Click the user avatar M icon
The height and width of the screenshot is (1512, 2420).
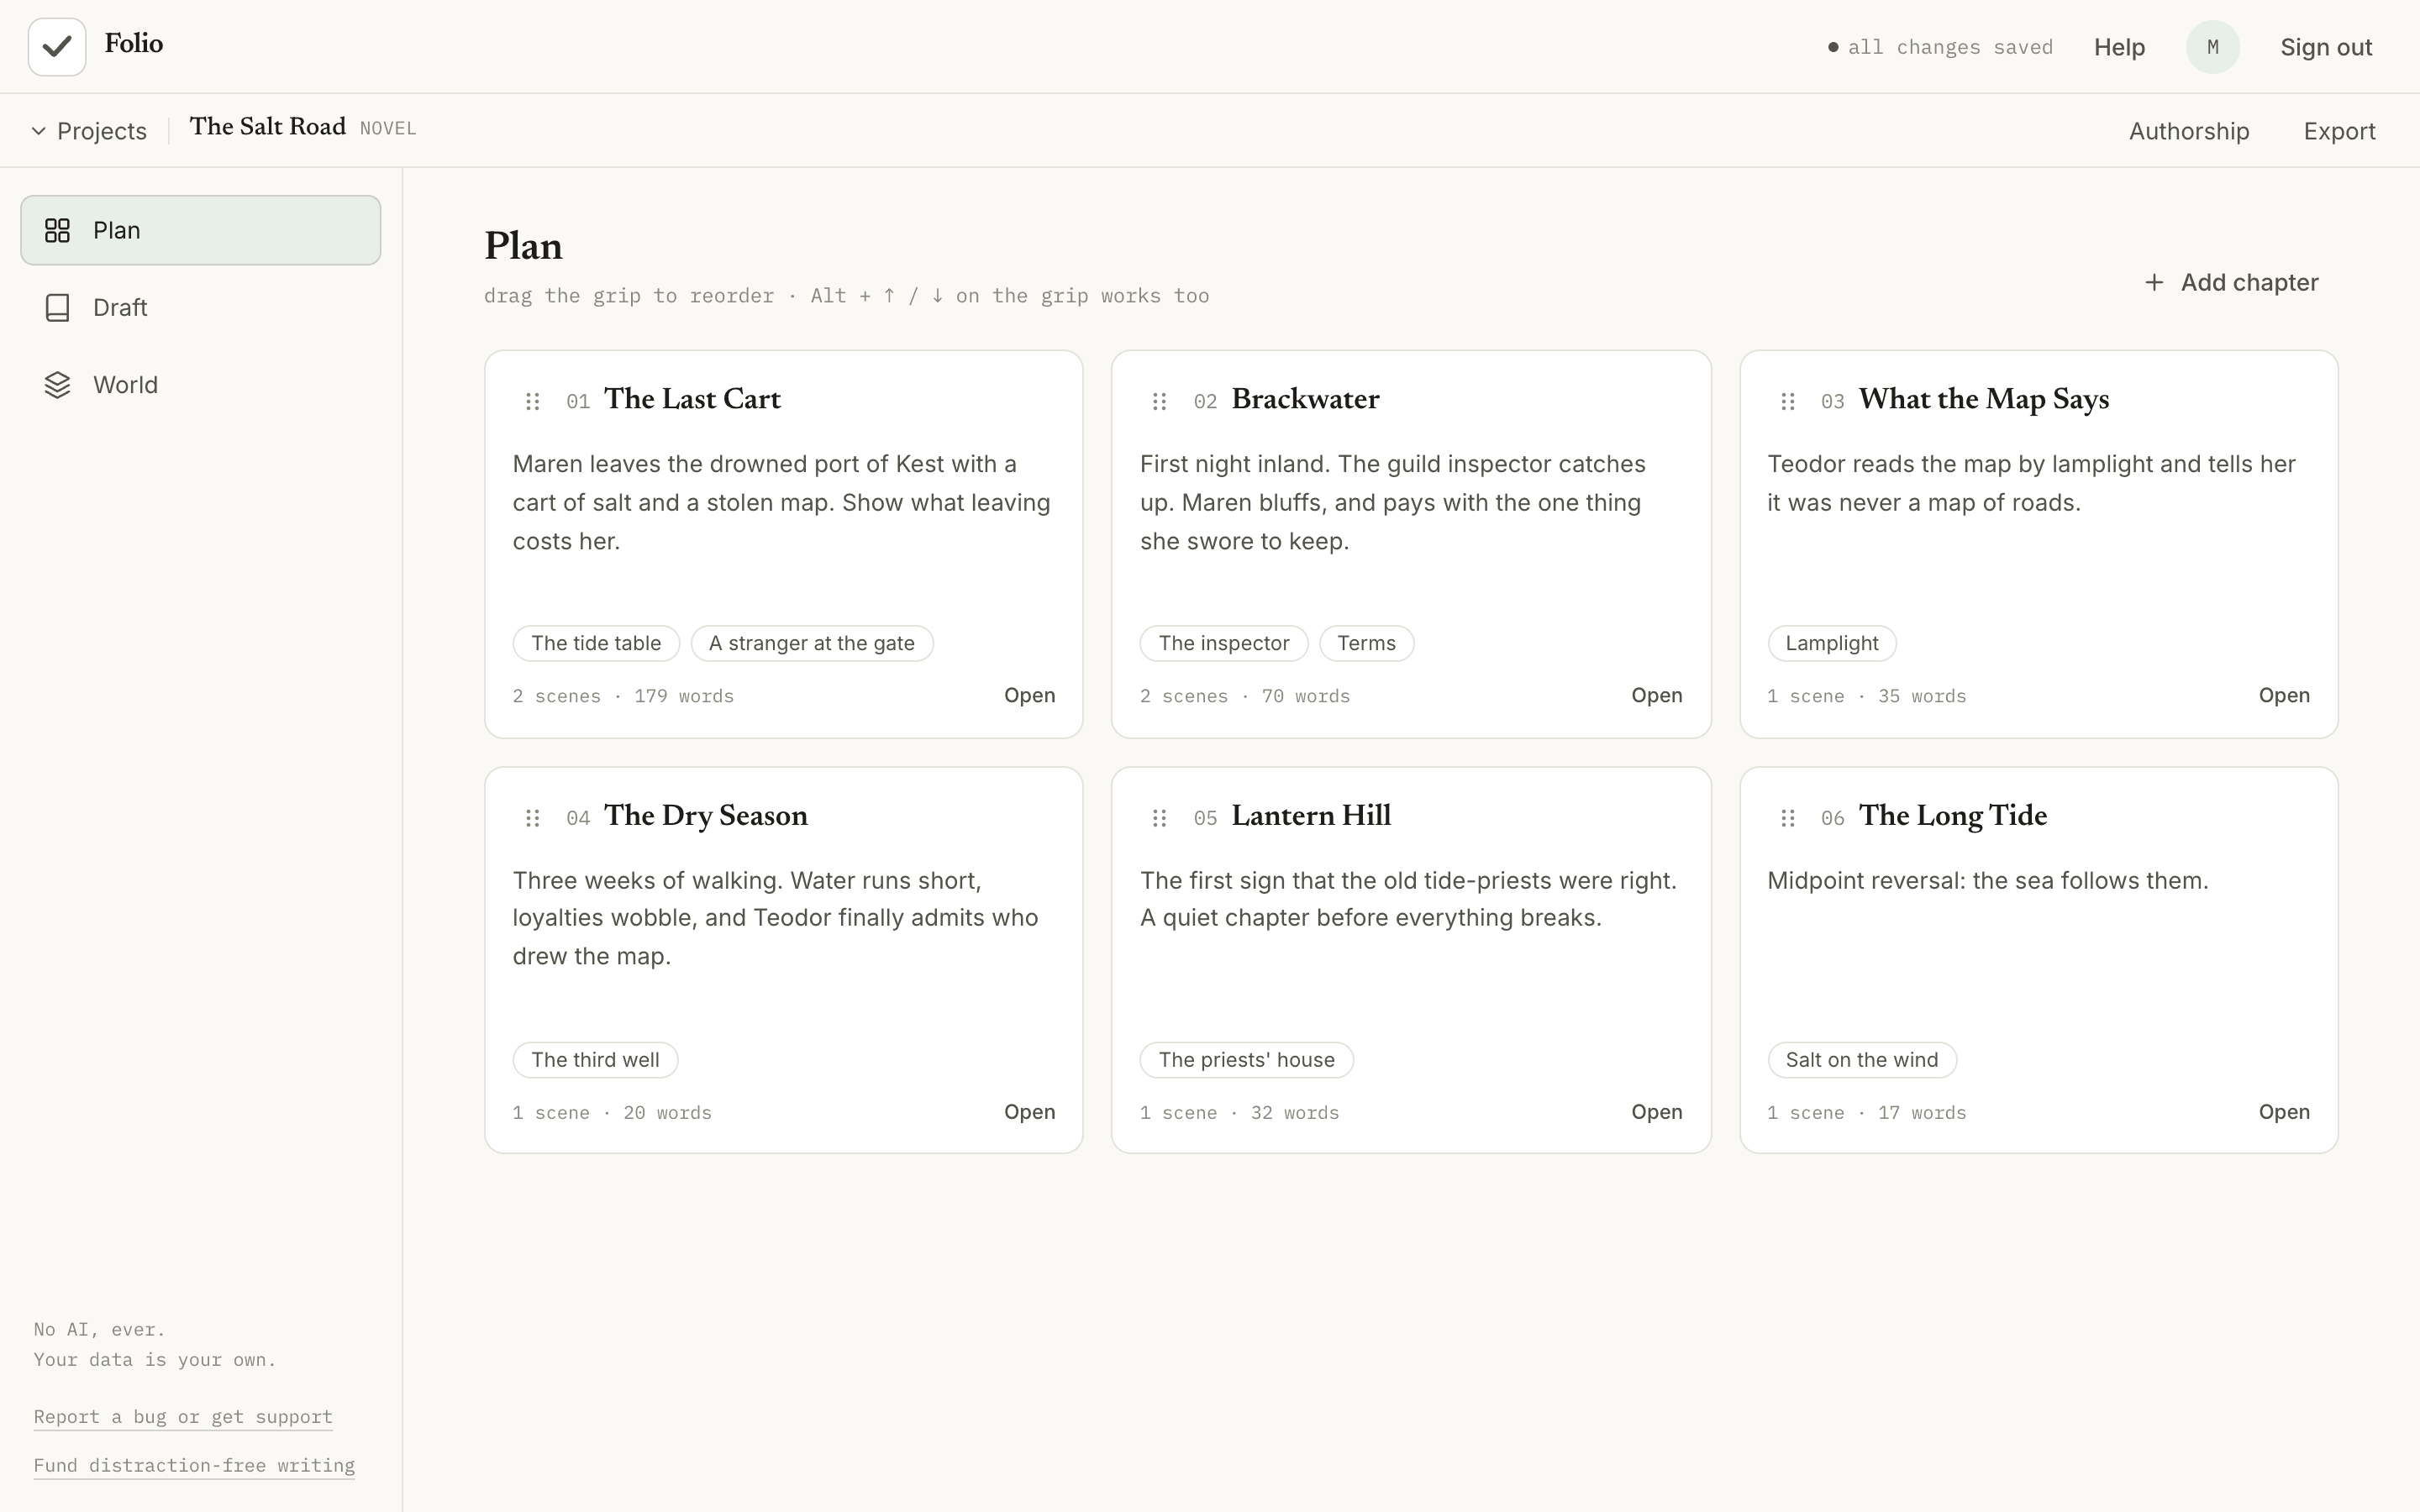tap(2212, 47)
